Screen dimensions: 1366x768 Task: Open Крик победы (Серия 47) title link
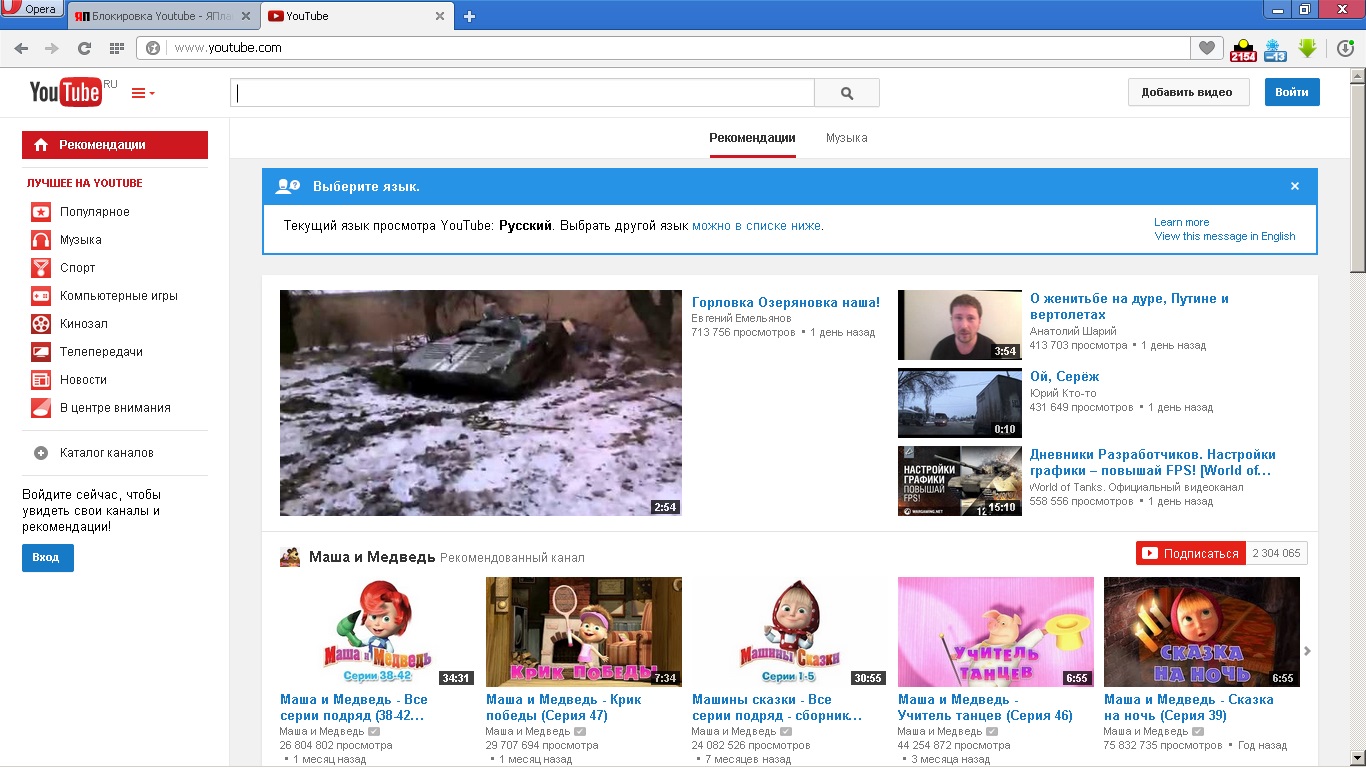point(564,708)
